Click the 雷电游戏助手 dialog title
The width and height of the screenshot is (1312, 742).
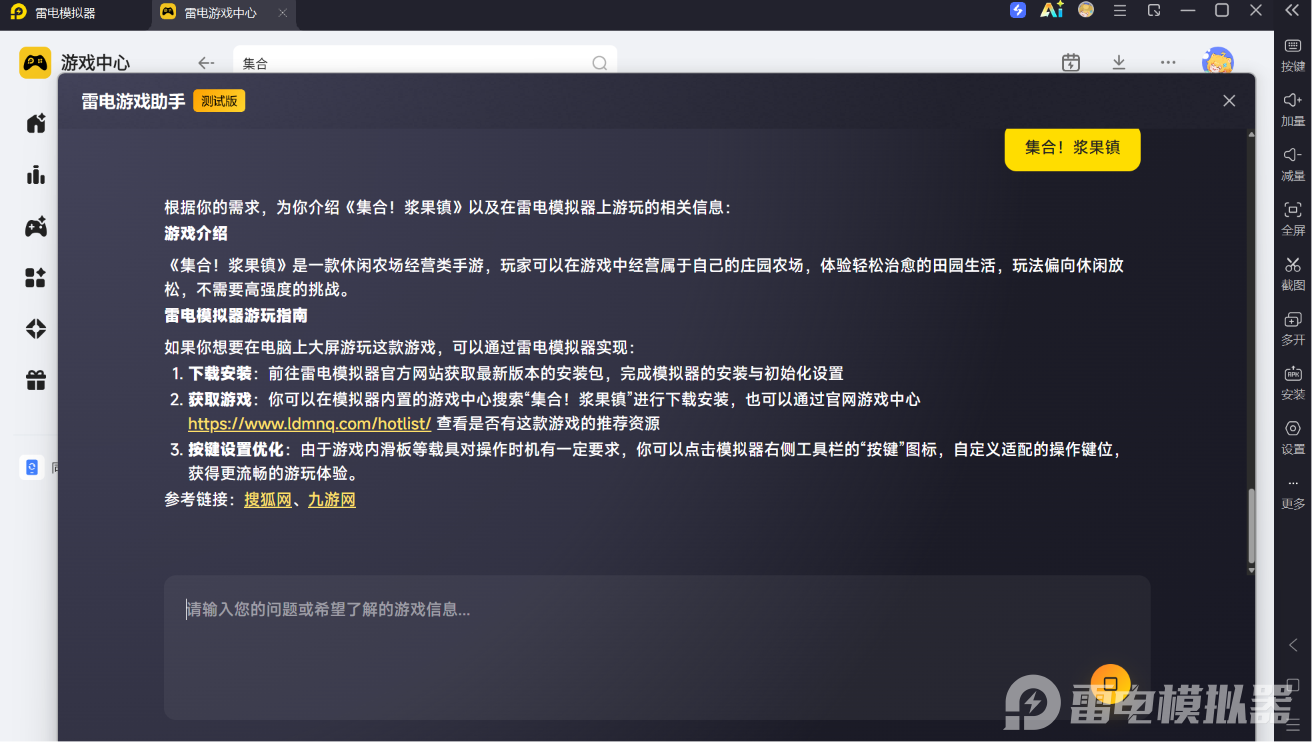pos(133,101)
